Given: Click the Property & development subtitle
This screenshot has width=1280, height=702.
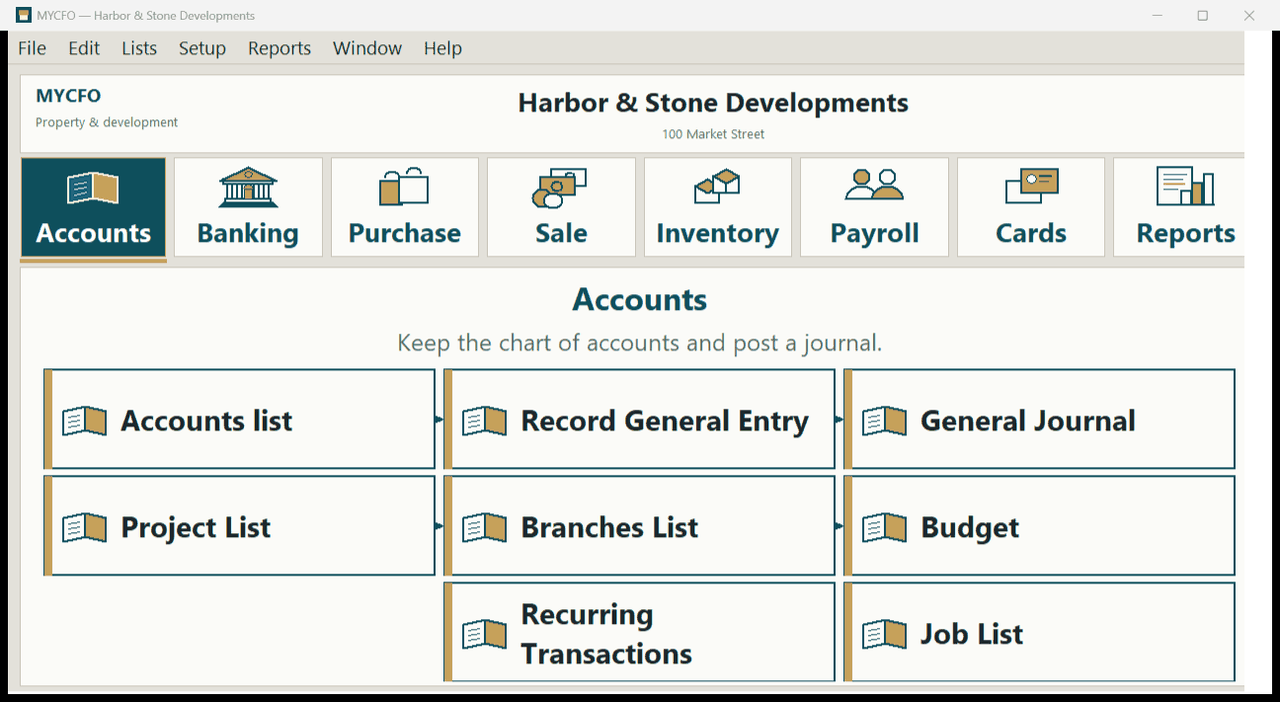Looking at the screenshot, I should click(x=106, y=122).
